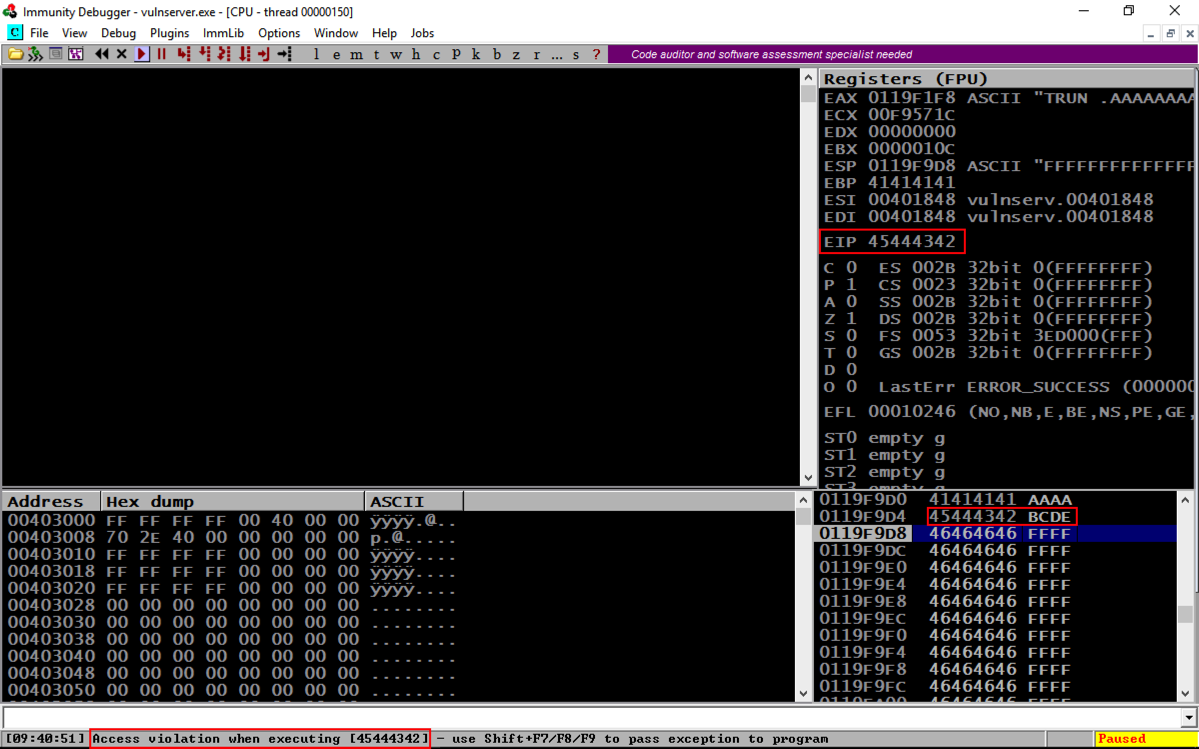Open the View menu
The width and height of the screenshot is (1199, 749).
click(74, 33)
